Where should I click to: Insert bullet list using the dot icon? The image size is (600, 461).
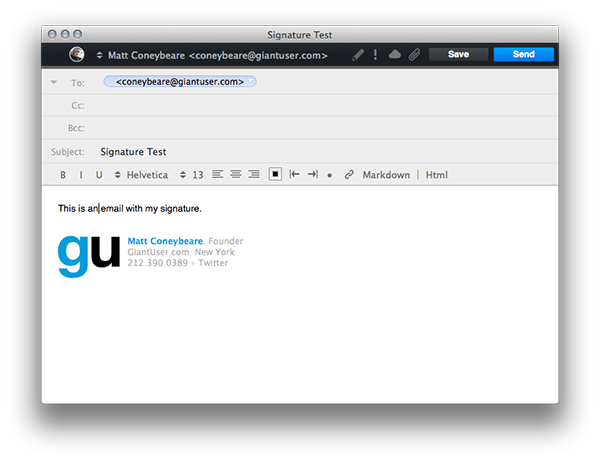pos(330,175)
